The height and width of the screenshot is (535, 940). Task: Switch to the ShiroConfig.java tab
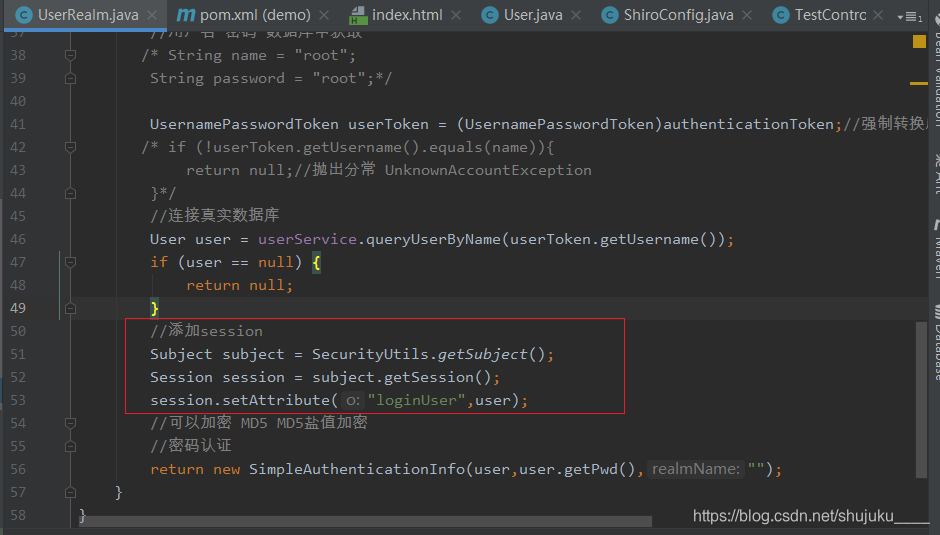(678, 15)
